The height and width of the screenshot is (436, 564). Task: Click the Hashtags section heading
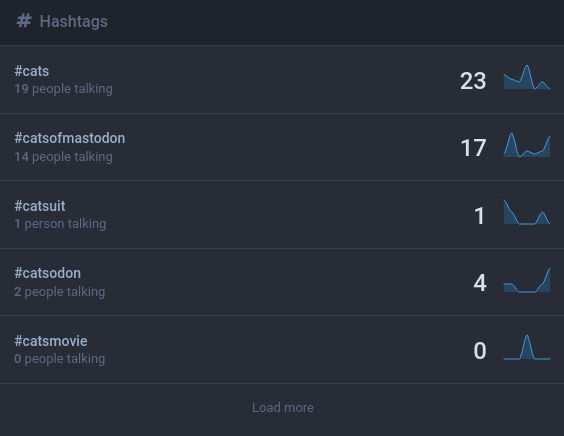(73, 21)
